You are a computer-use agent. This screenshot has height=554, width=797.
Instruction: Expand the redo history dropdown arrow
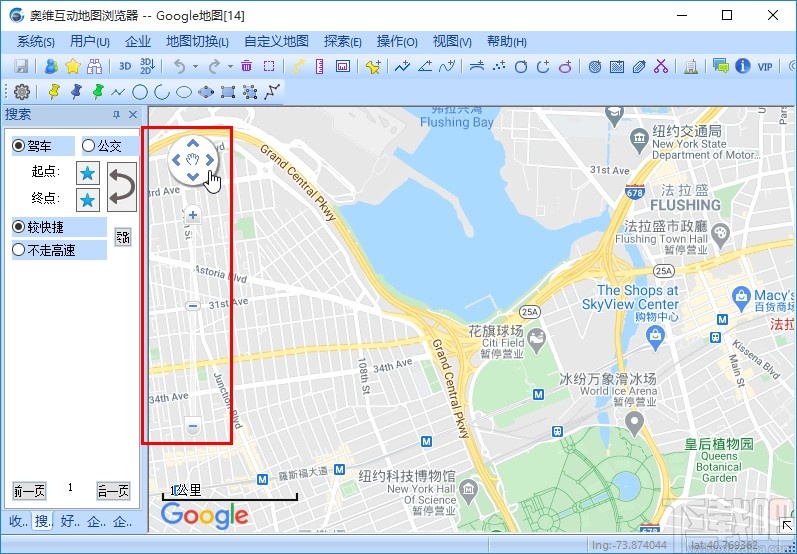pos(230,67)
